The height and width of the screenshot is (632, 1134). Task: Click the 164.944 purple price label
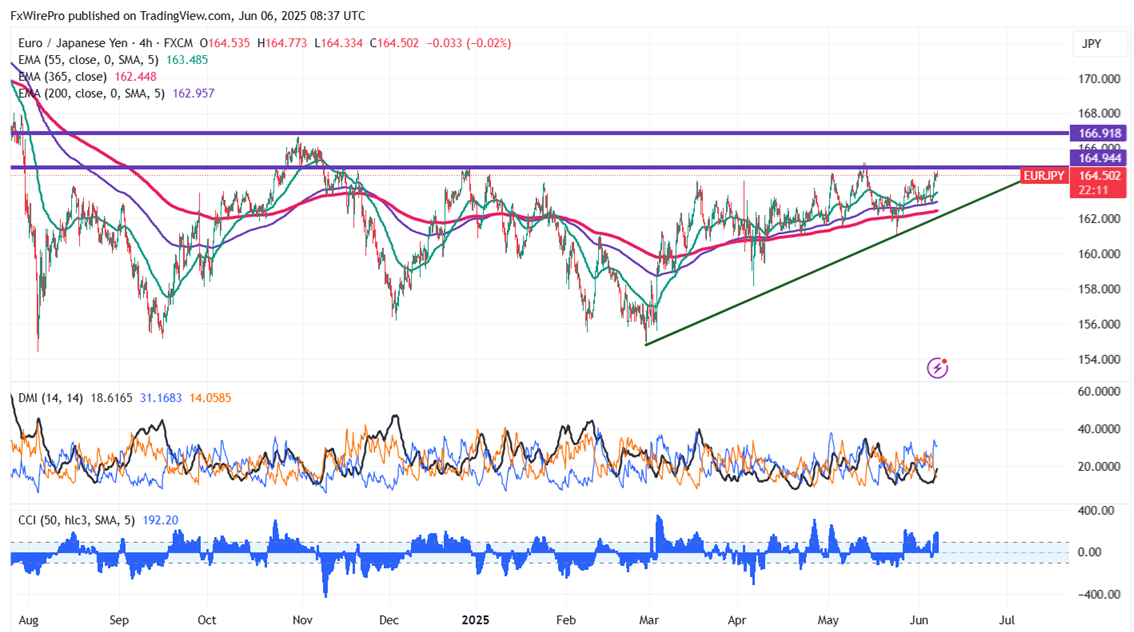pos(1099,158)
